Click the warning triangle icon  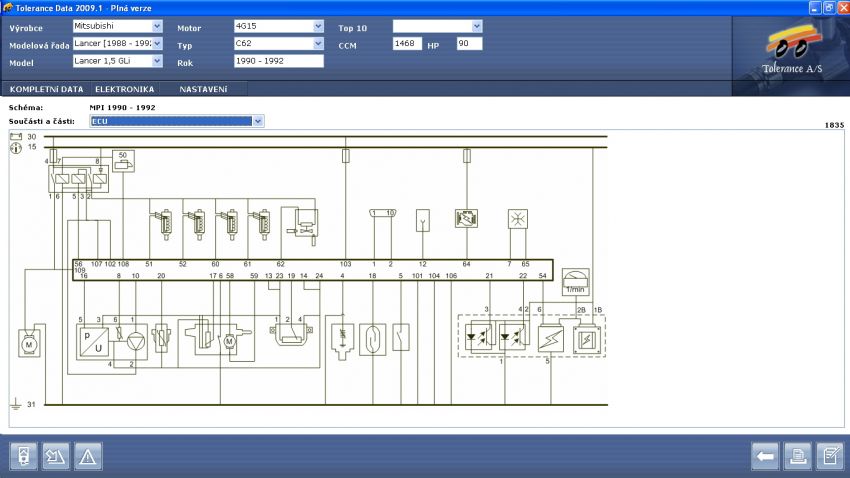click(x=88, y=457)
